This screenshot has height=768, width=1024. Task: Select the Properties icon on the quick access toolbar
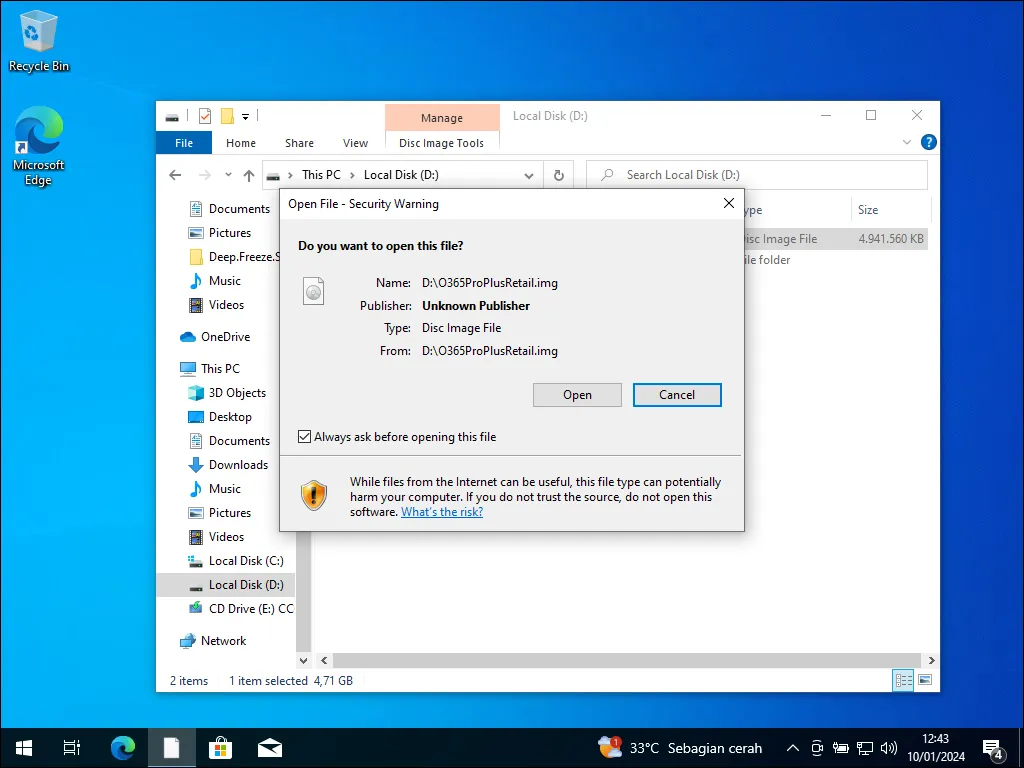203,116
